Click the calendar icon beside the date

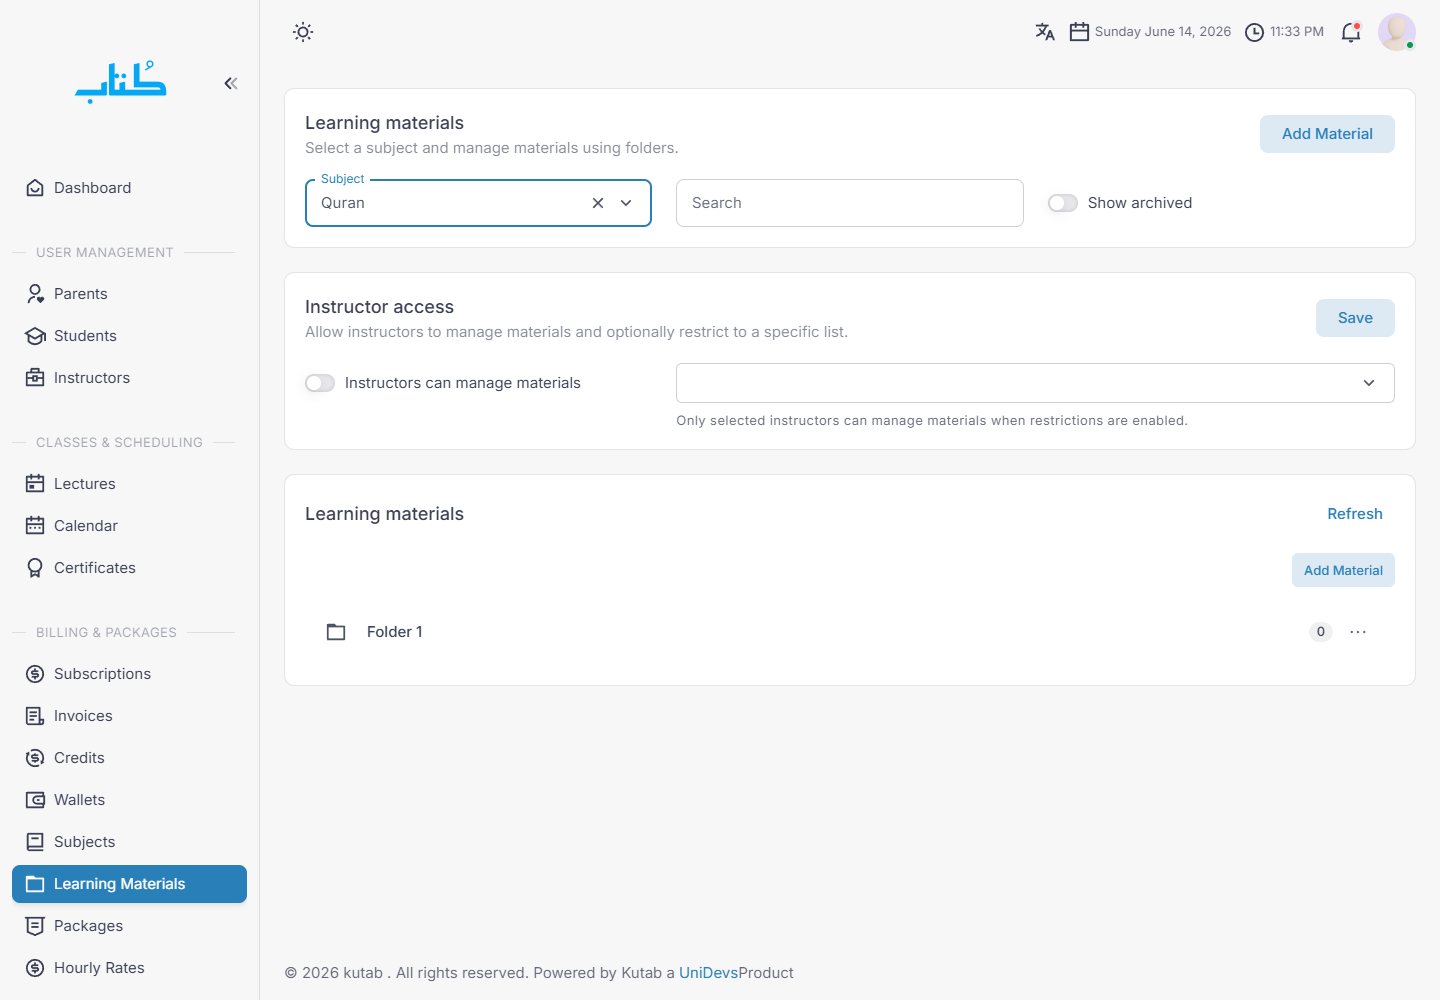click(x=1079, y=32)
